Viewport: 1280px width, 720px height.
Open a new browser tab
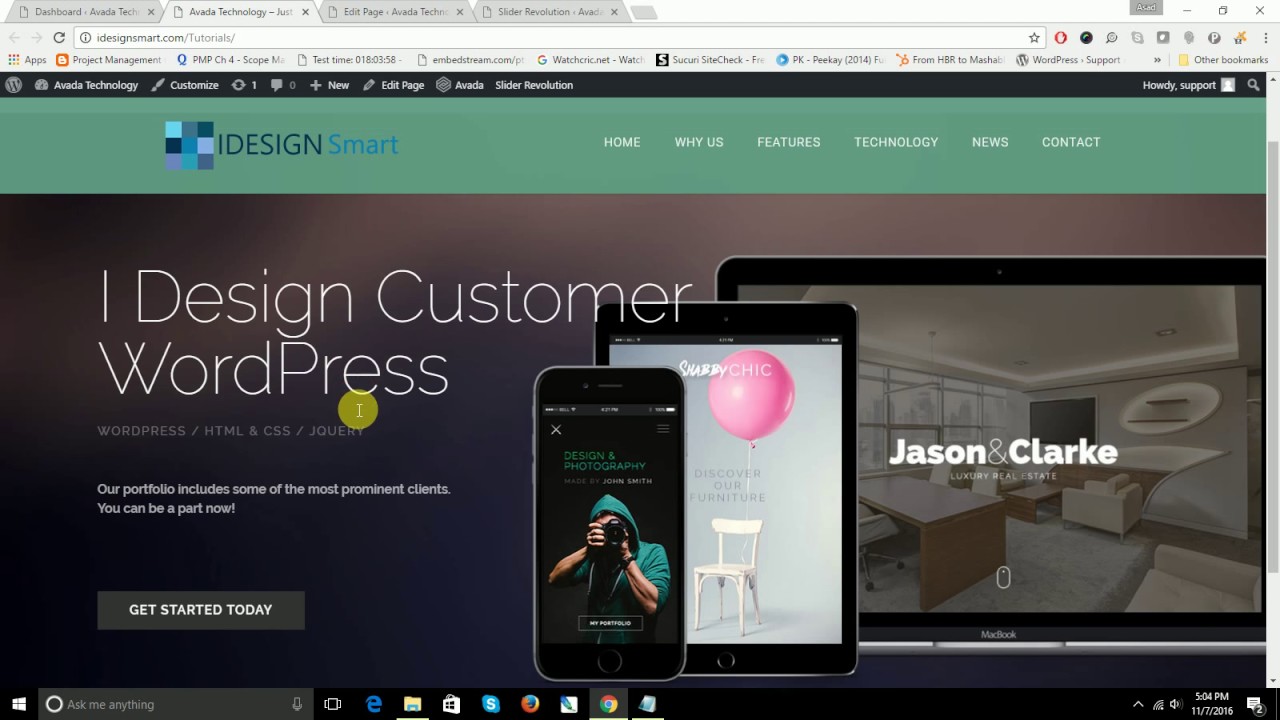644,12
